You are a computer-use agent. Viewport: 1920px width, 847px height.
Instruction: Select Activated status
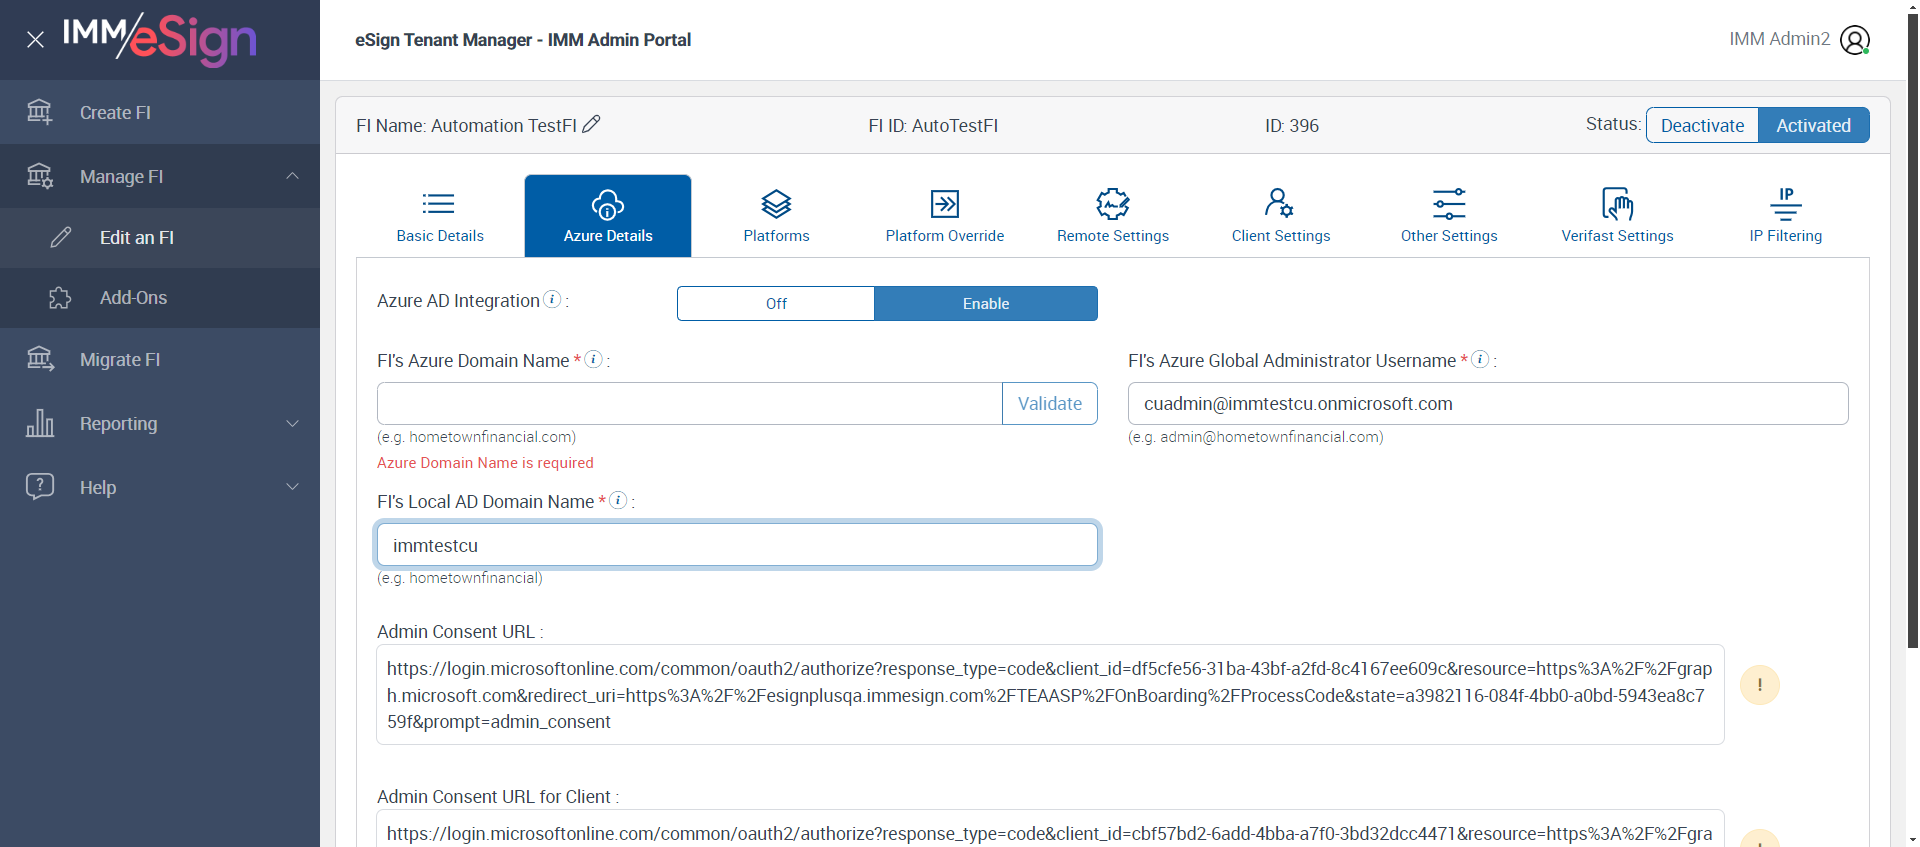[x=1814, y=125]
